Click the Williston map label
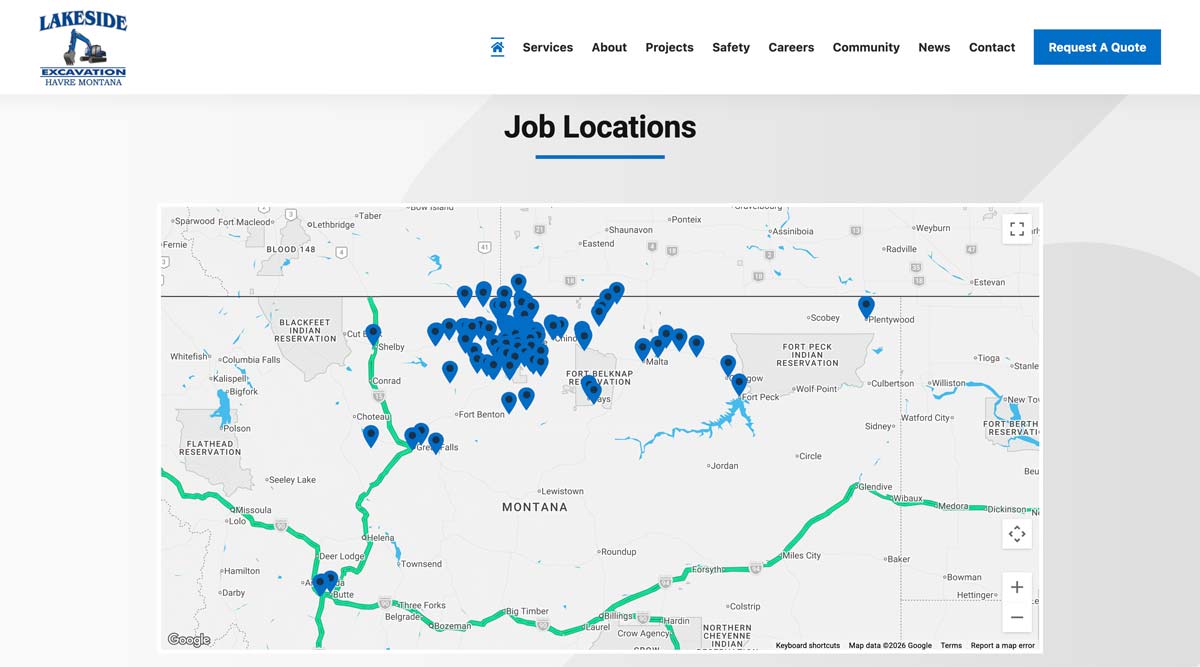The image size is (1200, 667). click(948, 383)
